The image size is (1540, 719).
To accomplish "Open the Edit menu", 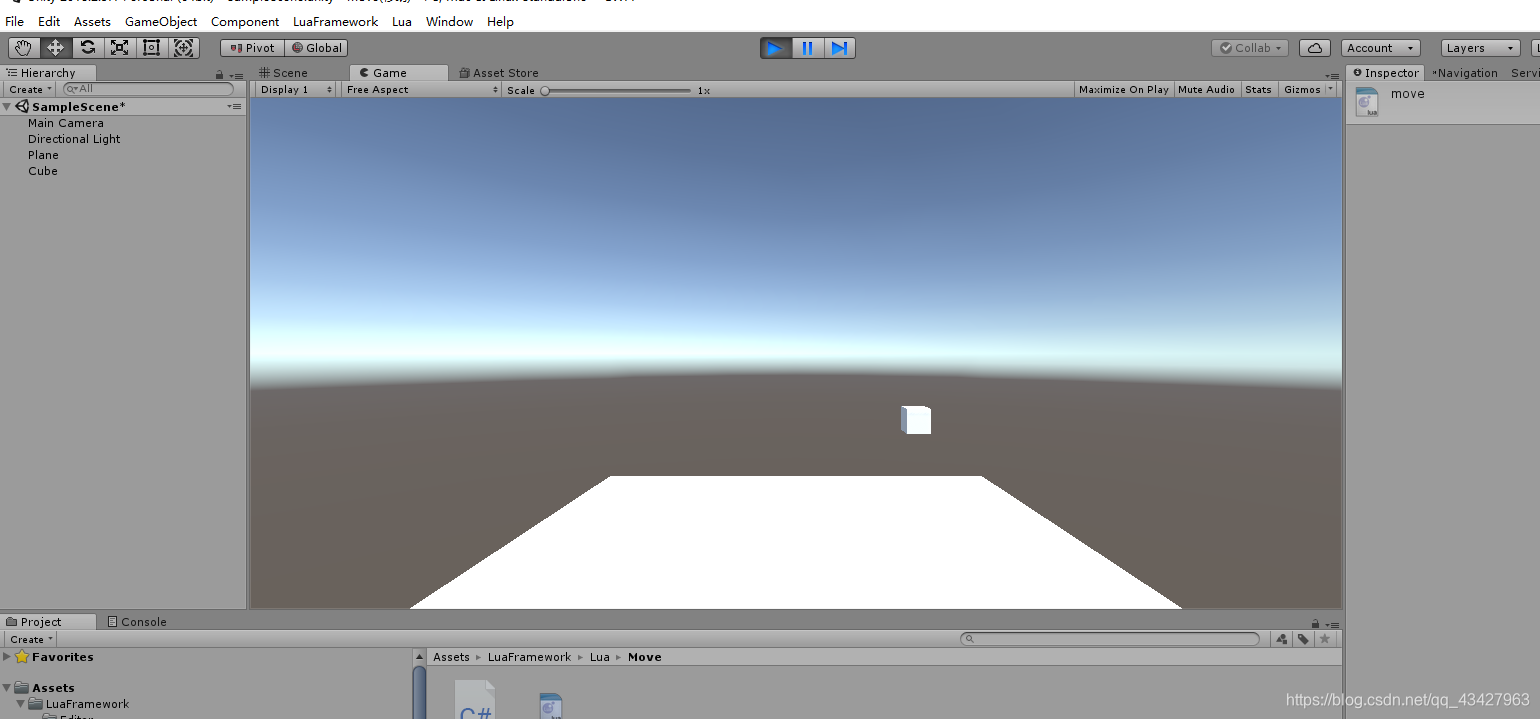I will point(49,21).
